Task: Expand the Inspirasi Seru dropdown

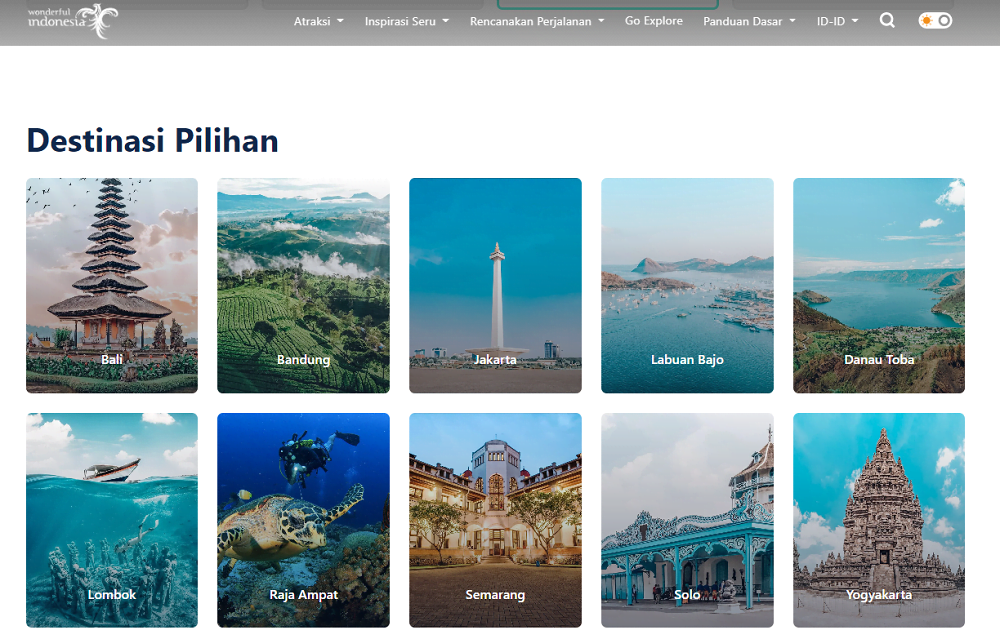Action: tap(407, 21)
